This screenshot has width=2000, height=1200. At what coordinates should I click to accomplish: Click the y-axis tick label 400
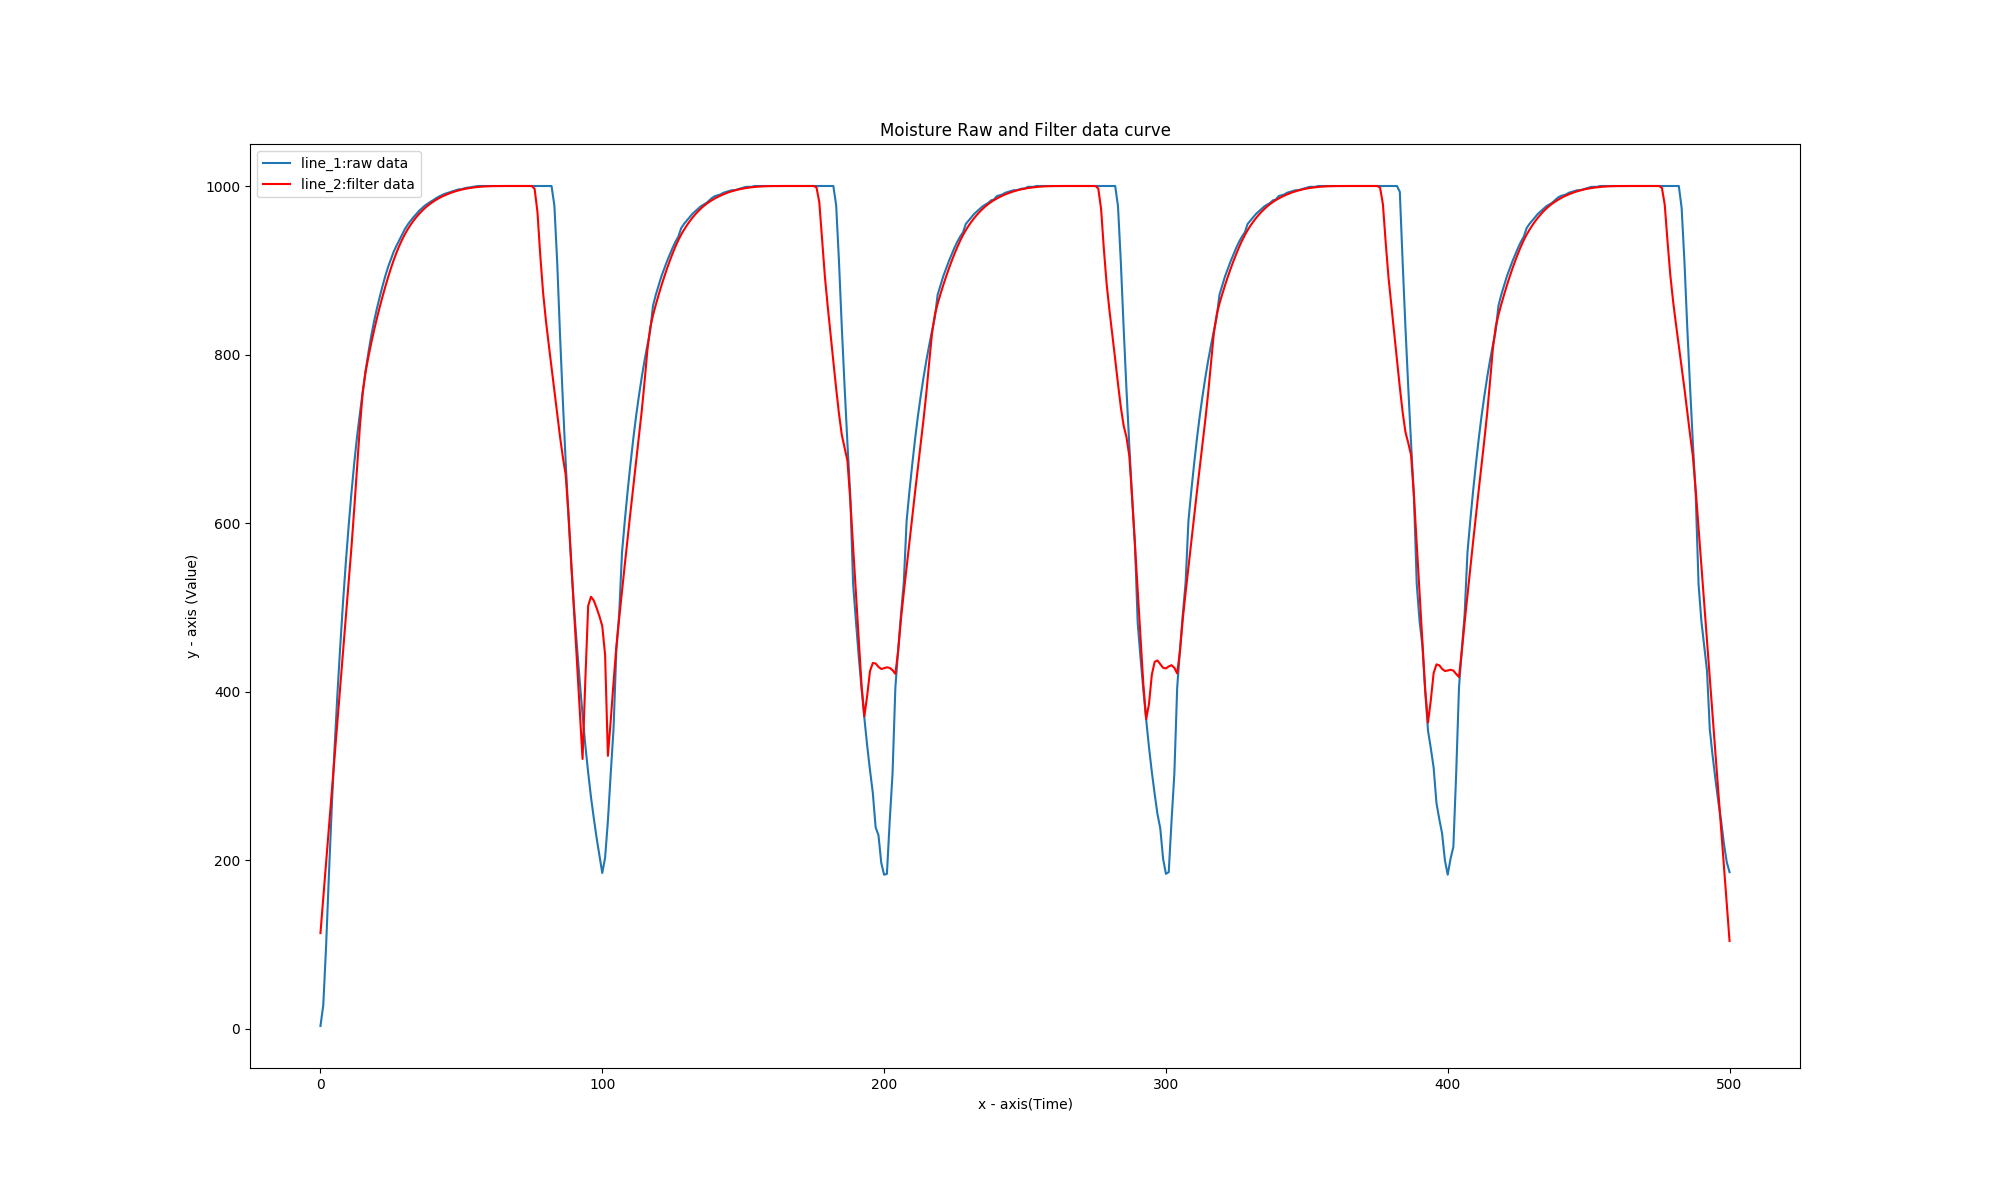pyautogui.click(x=227, y=692)
